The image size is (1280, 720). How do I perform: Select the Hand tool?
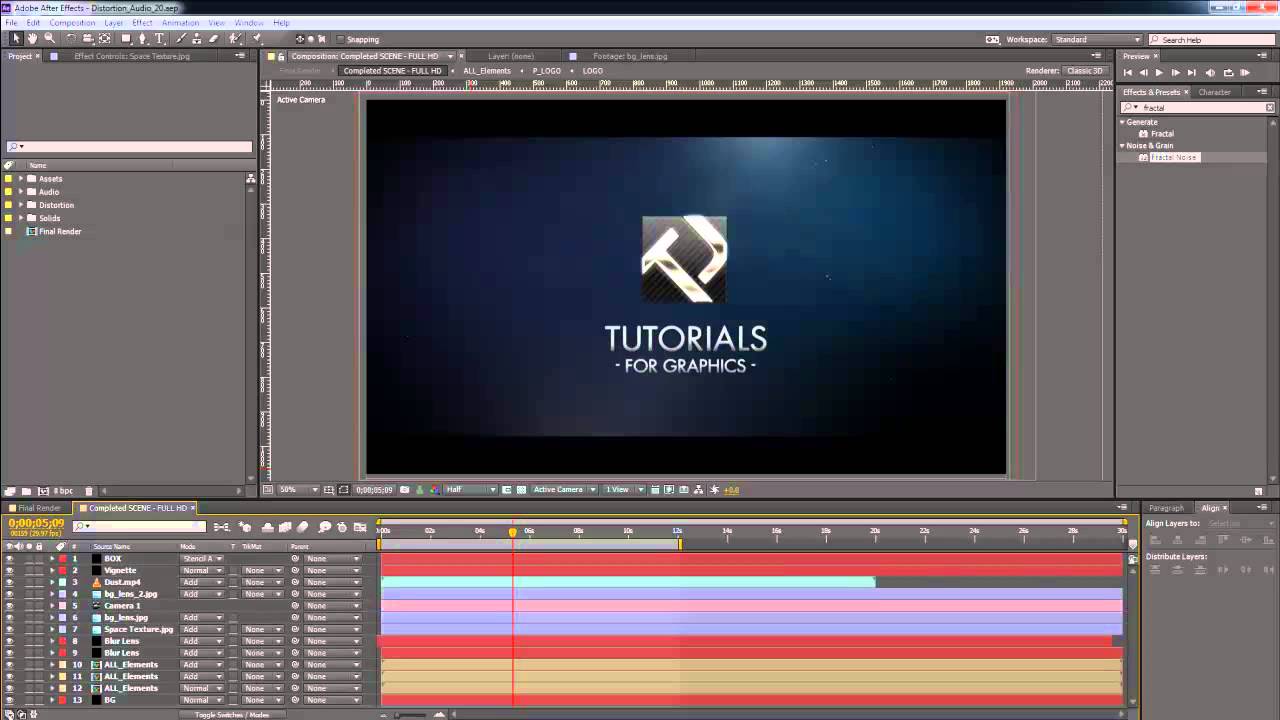pyautogui.click(x=32, y=39)
